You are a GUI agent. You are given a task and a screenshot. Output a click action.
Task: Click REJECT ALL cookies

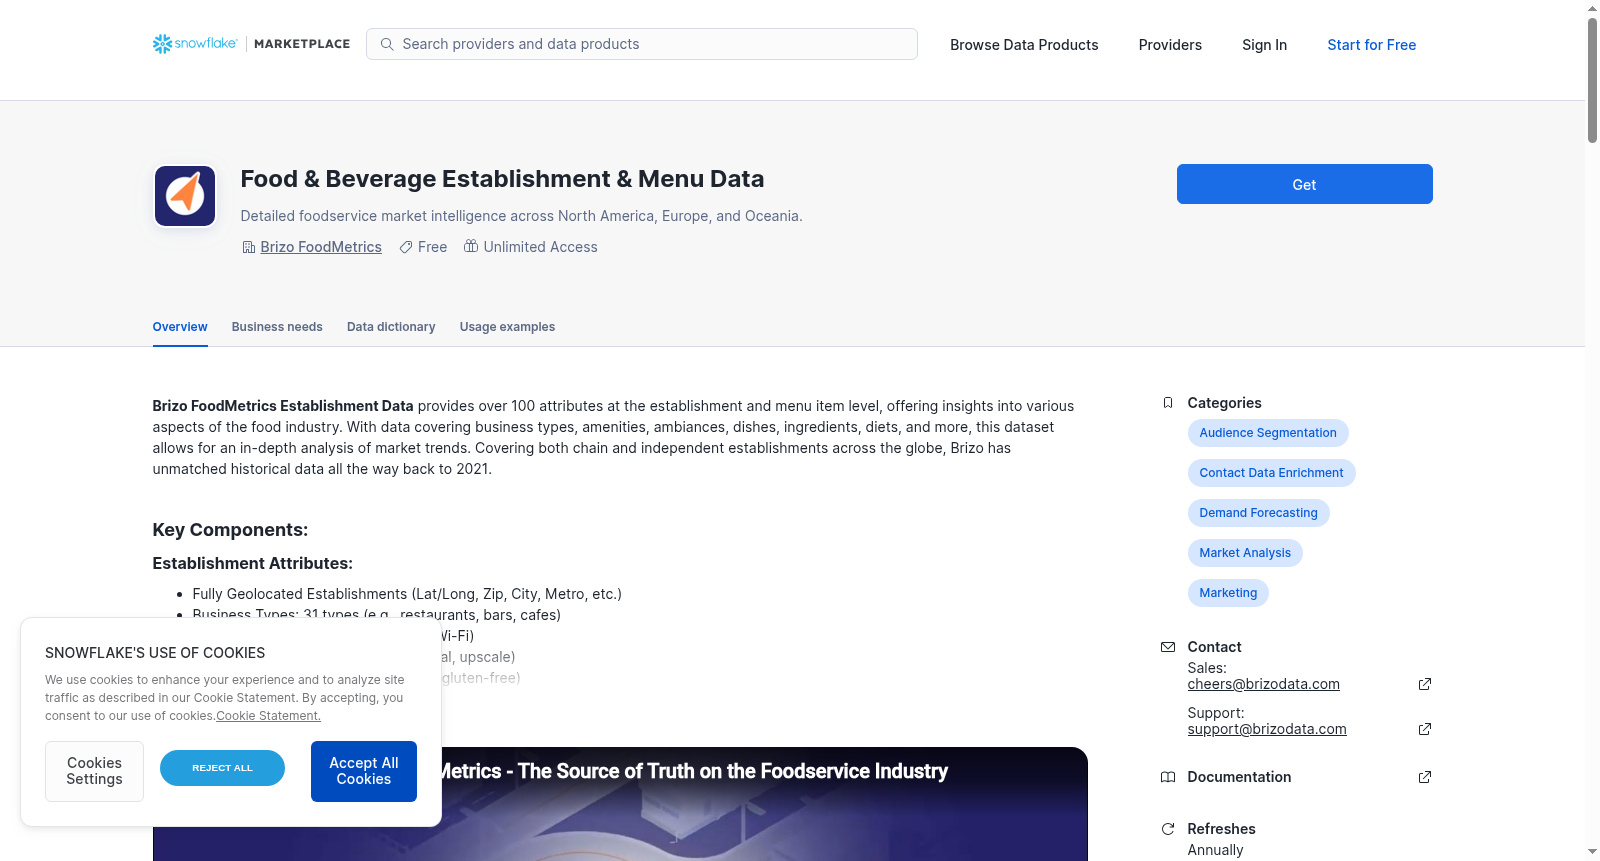click(x=222, y=768)
